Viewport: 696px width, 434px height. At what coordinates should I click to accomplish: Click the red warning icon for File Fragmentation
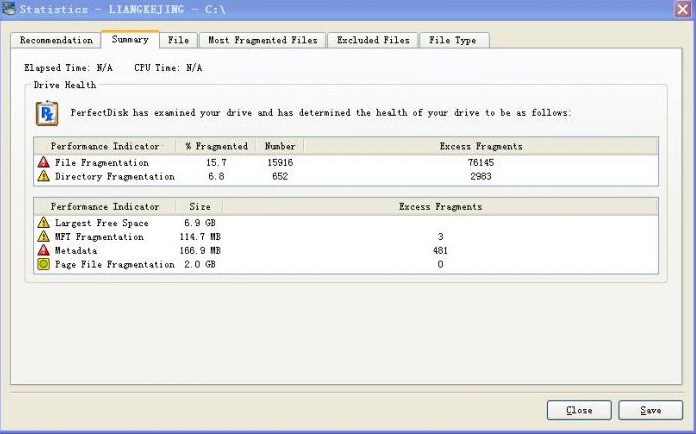(x=44, y=162)
